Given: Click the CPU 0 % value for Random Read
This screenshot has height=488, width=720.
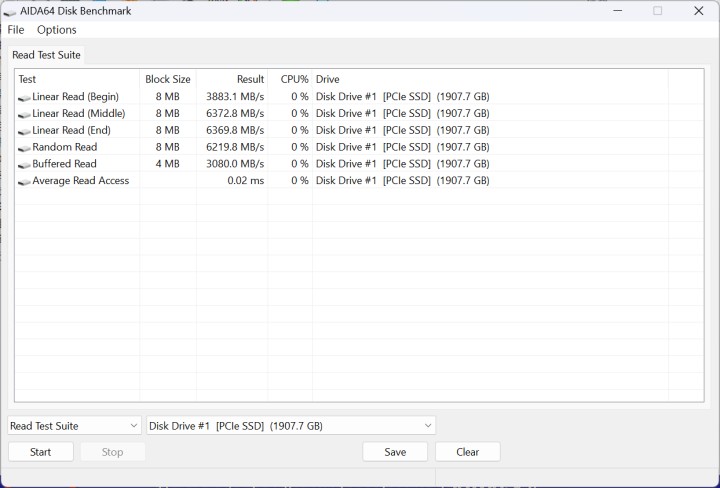Looking at the screenshot, I should click(x=299, y=147).
